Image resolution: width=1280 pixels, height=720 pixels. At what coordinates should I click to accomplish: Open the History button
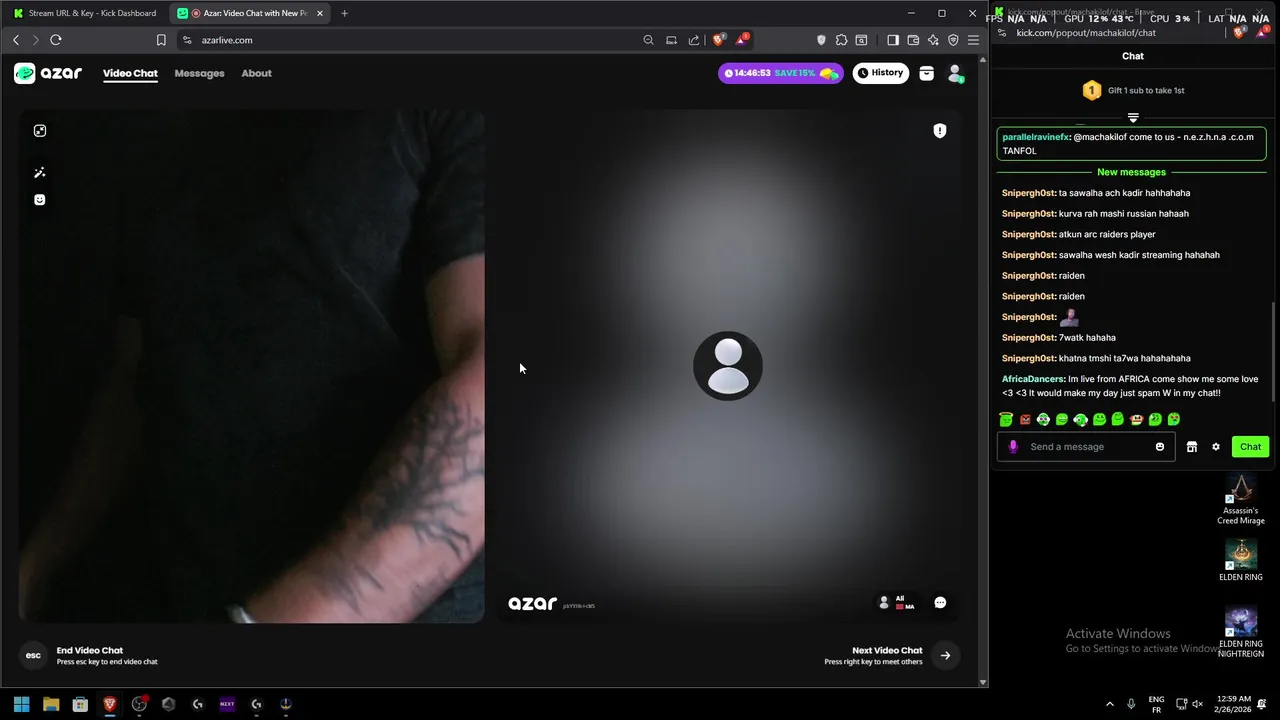pos(881,73)
